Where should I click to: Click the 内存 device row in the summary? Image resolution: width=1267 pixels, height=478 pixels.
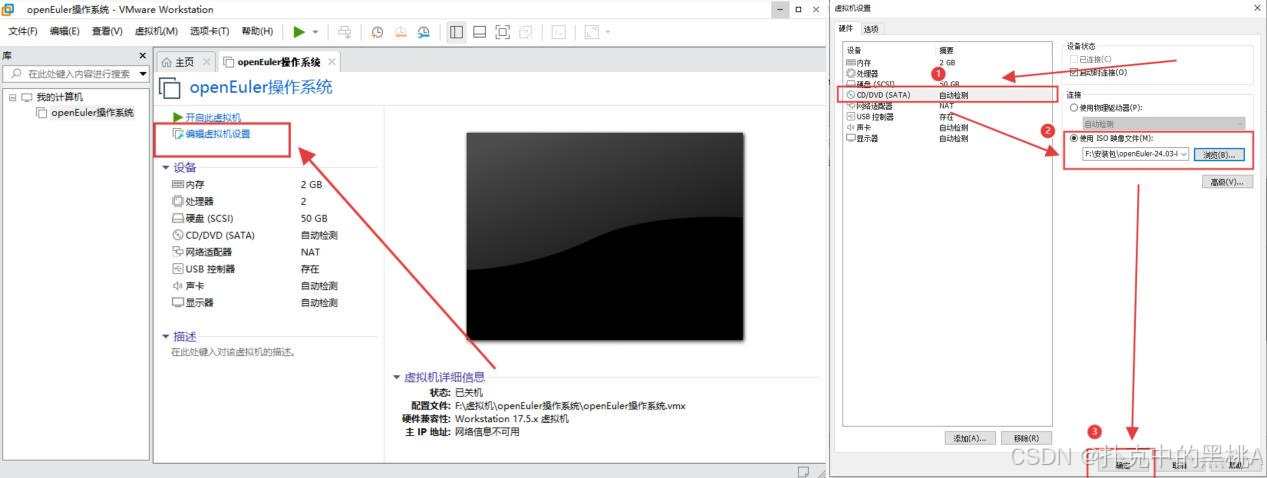pos(255,185)
